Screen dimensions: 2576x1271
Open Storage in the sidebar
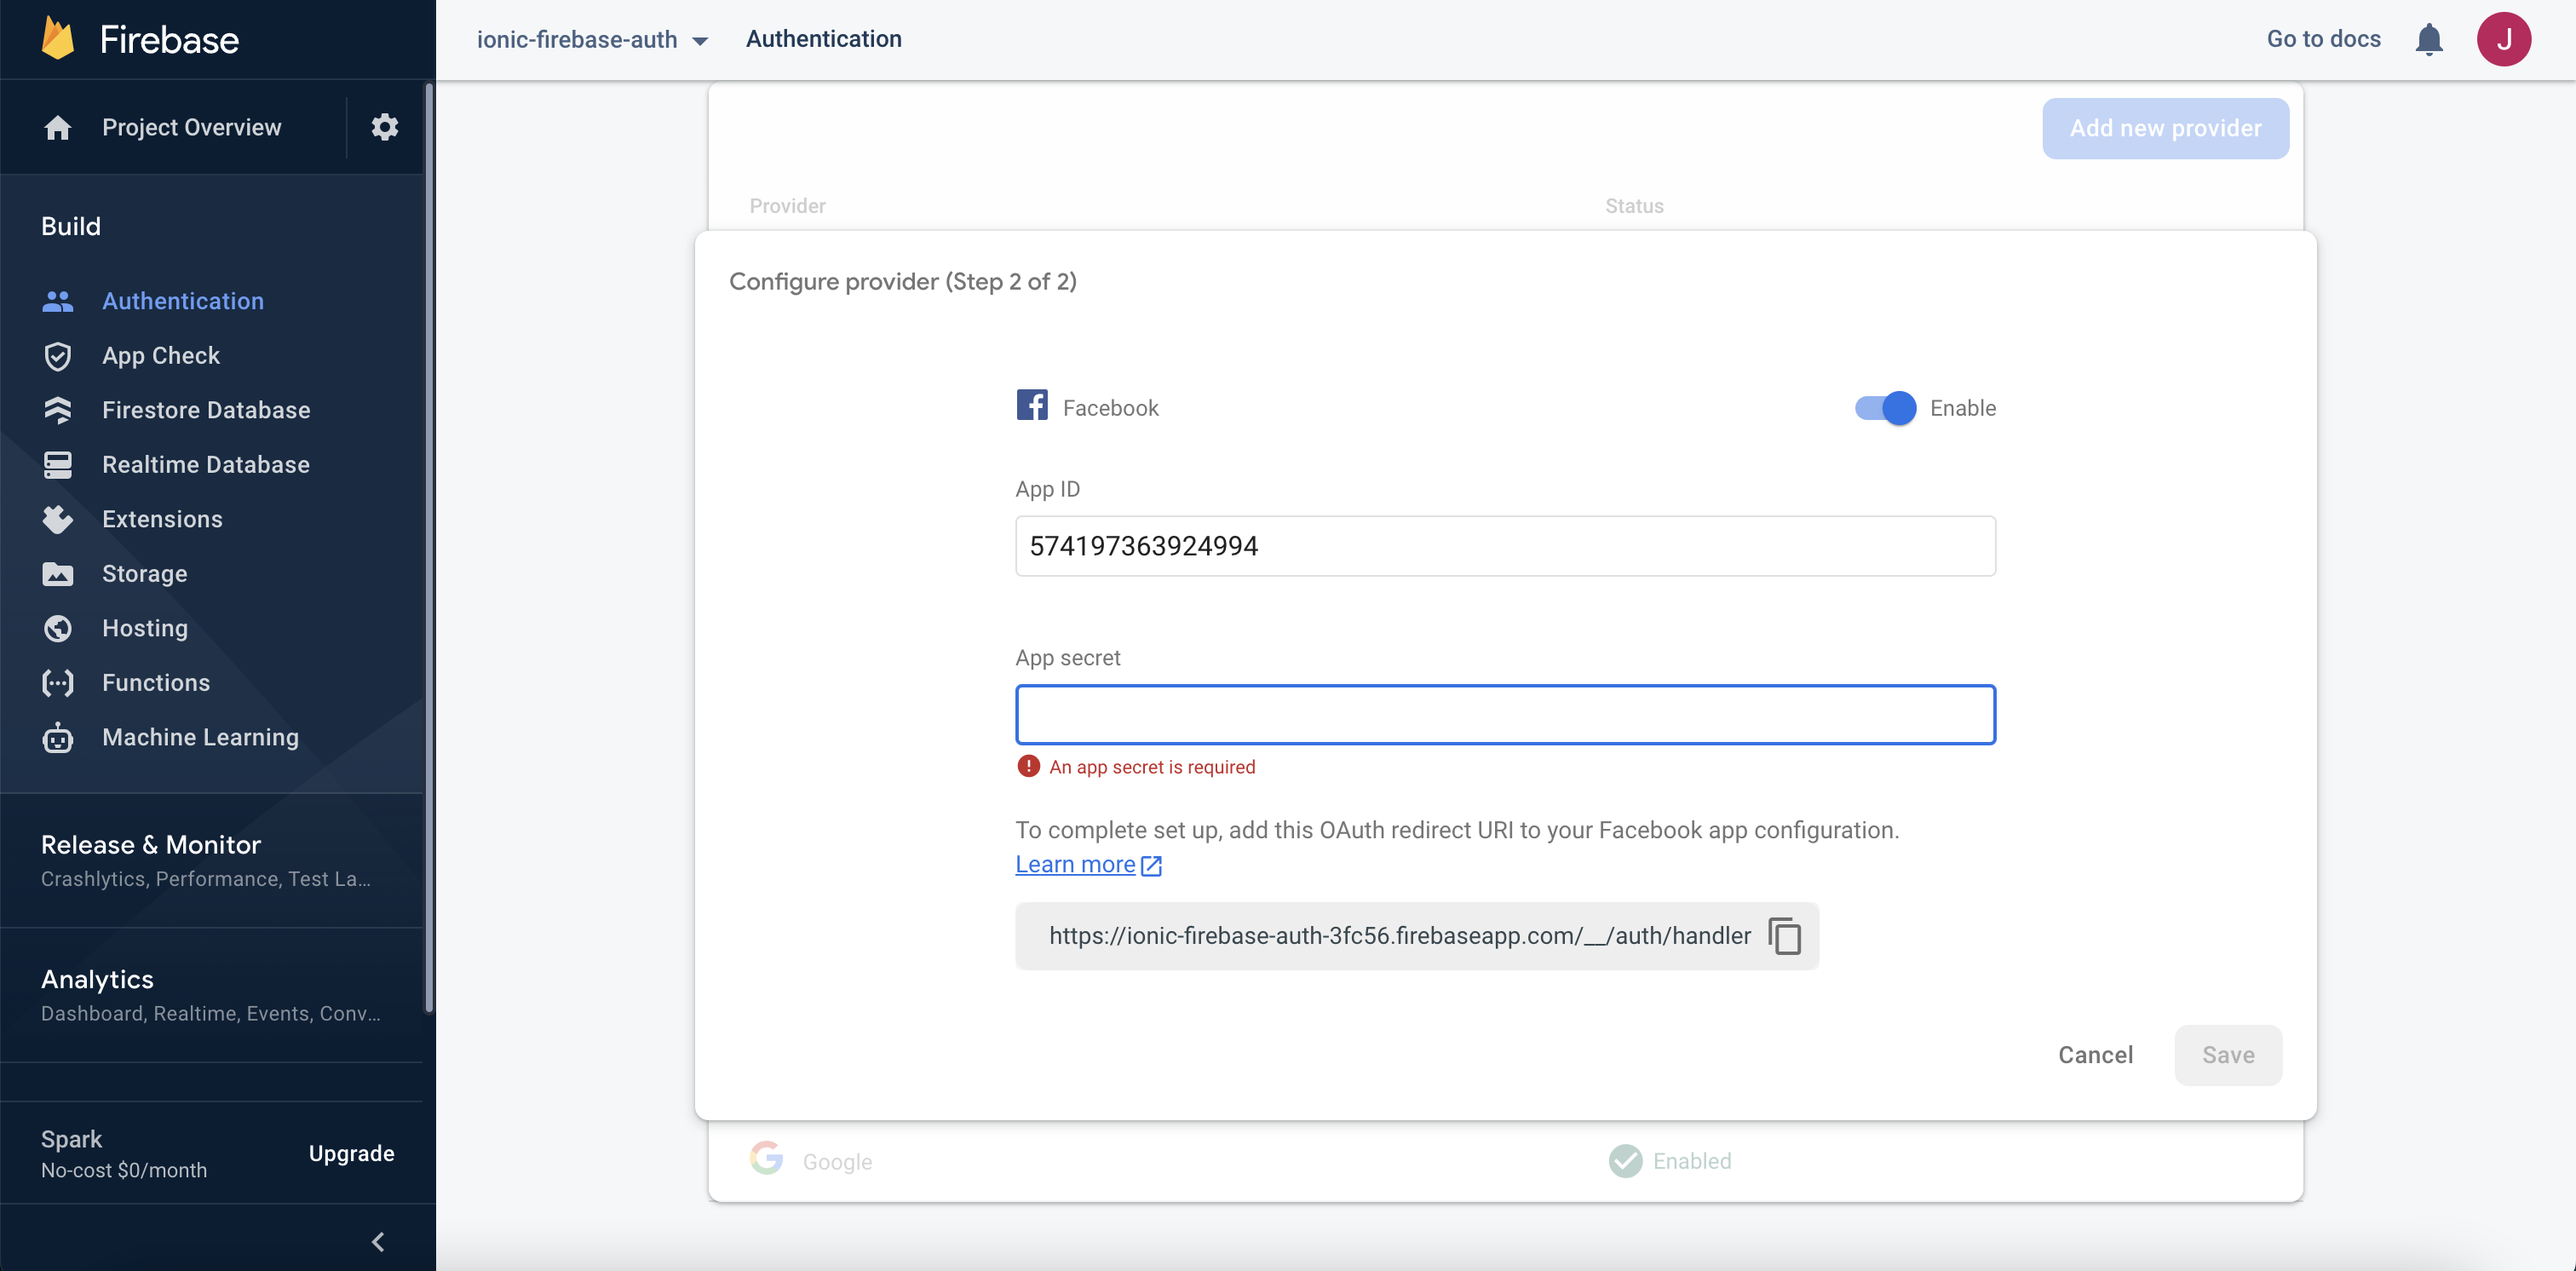(x=145, y=574)
